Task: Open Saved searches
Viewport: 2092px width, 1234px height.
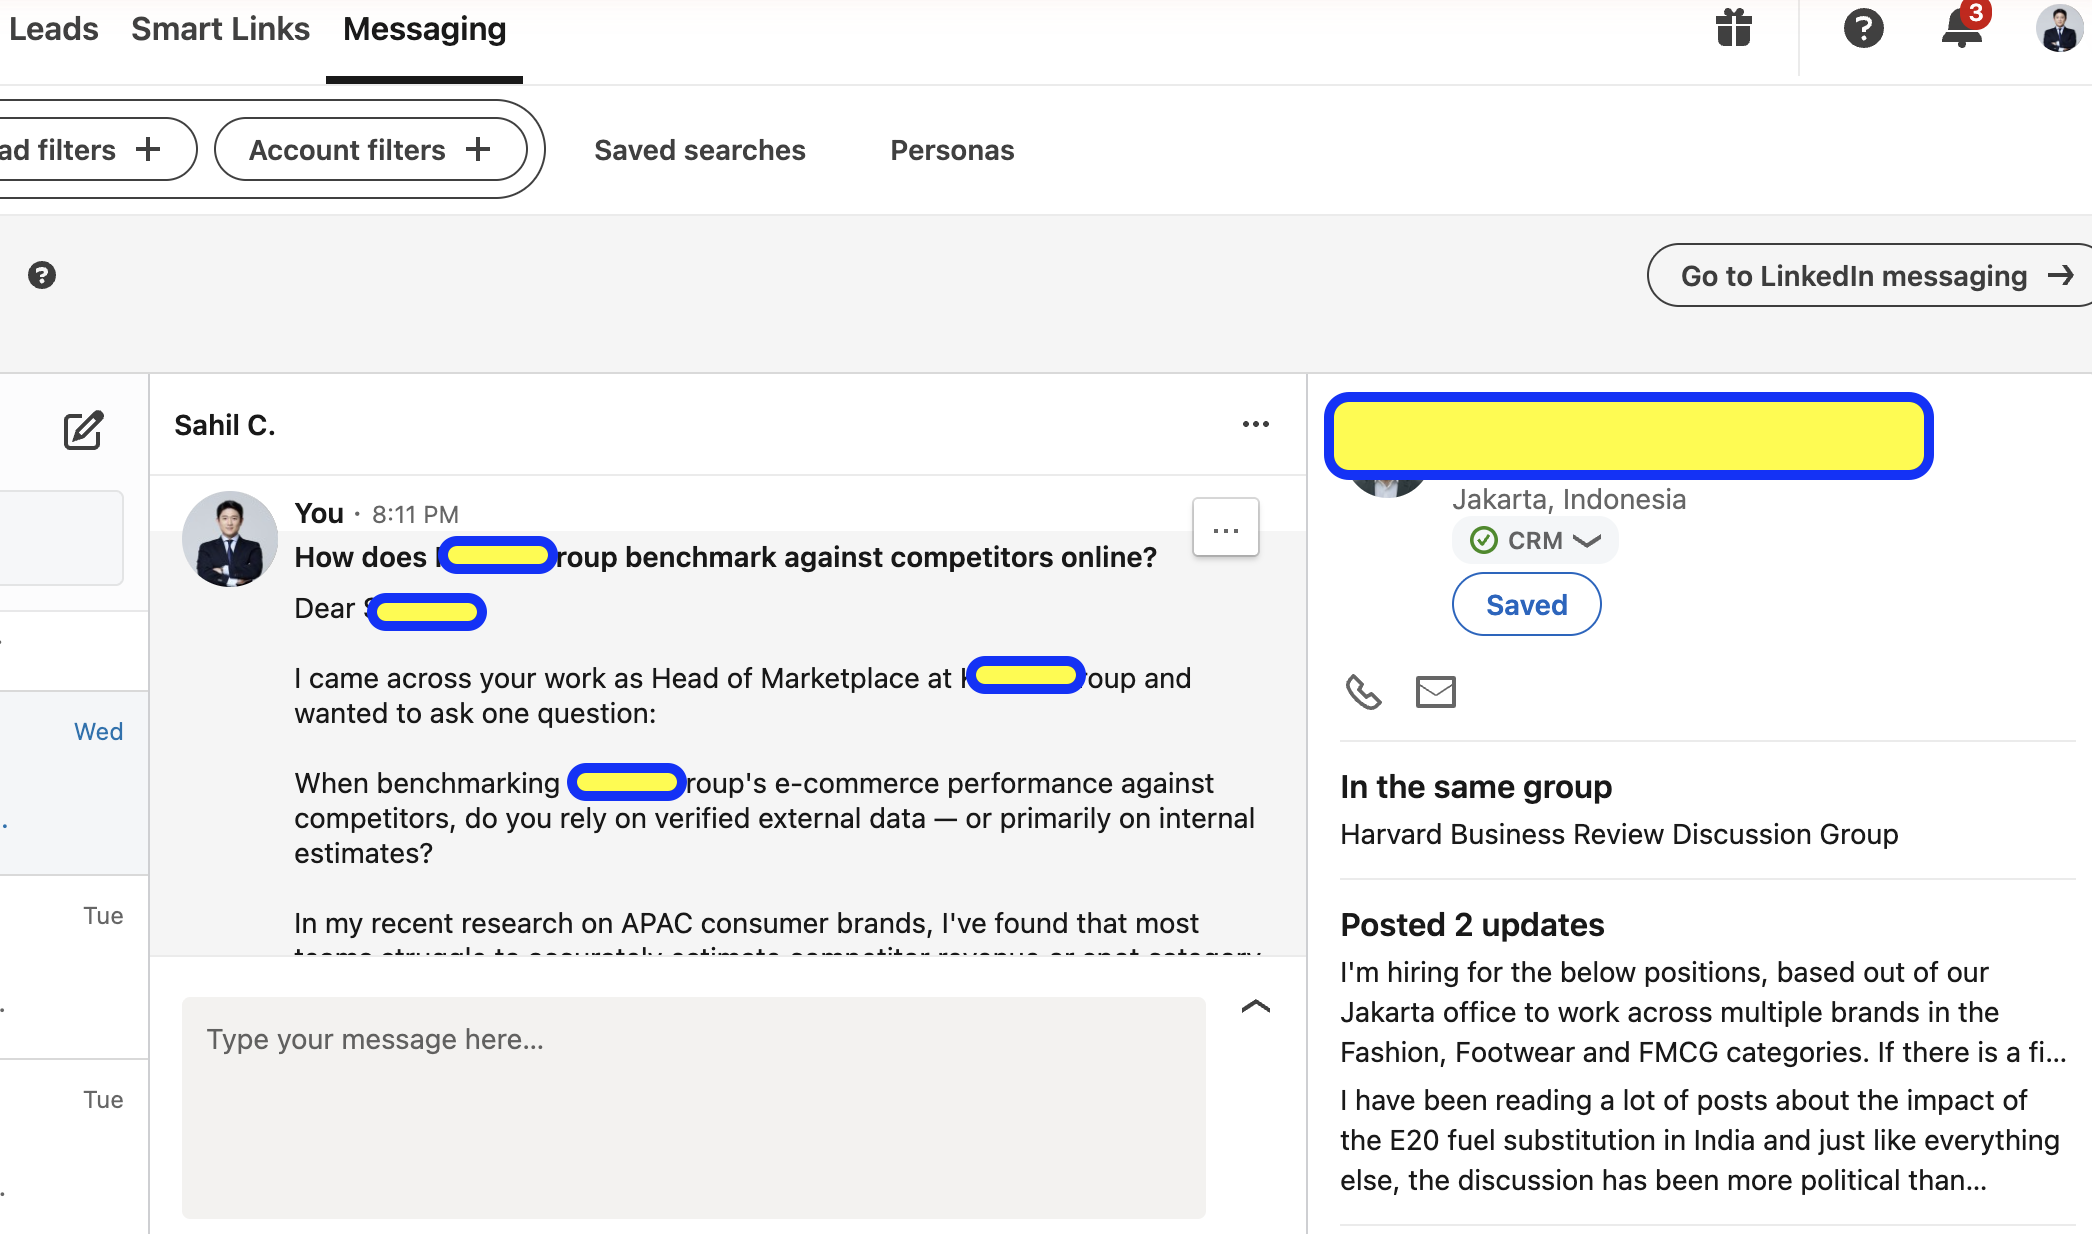Action: click(699, 150)
